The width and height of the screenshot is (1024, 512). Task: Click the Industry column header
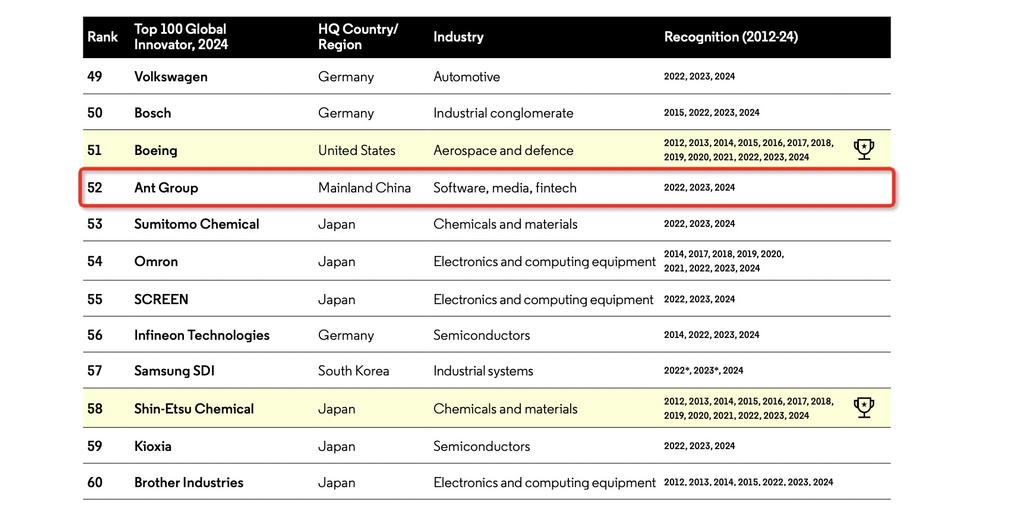458,37
